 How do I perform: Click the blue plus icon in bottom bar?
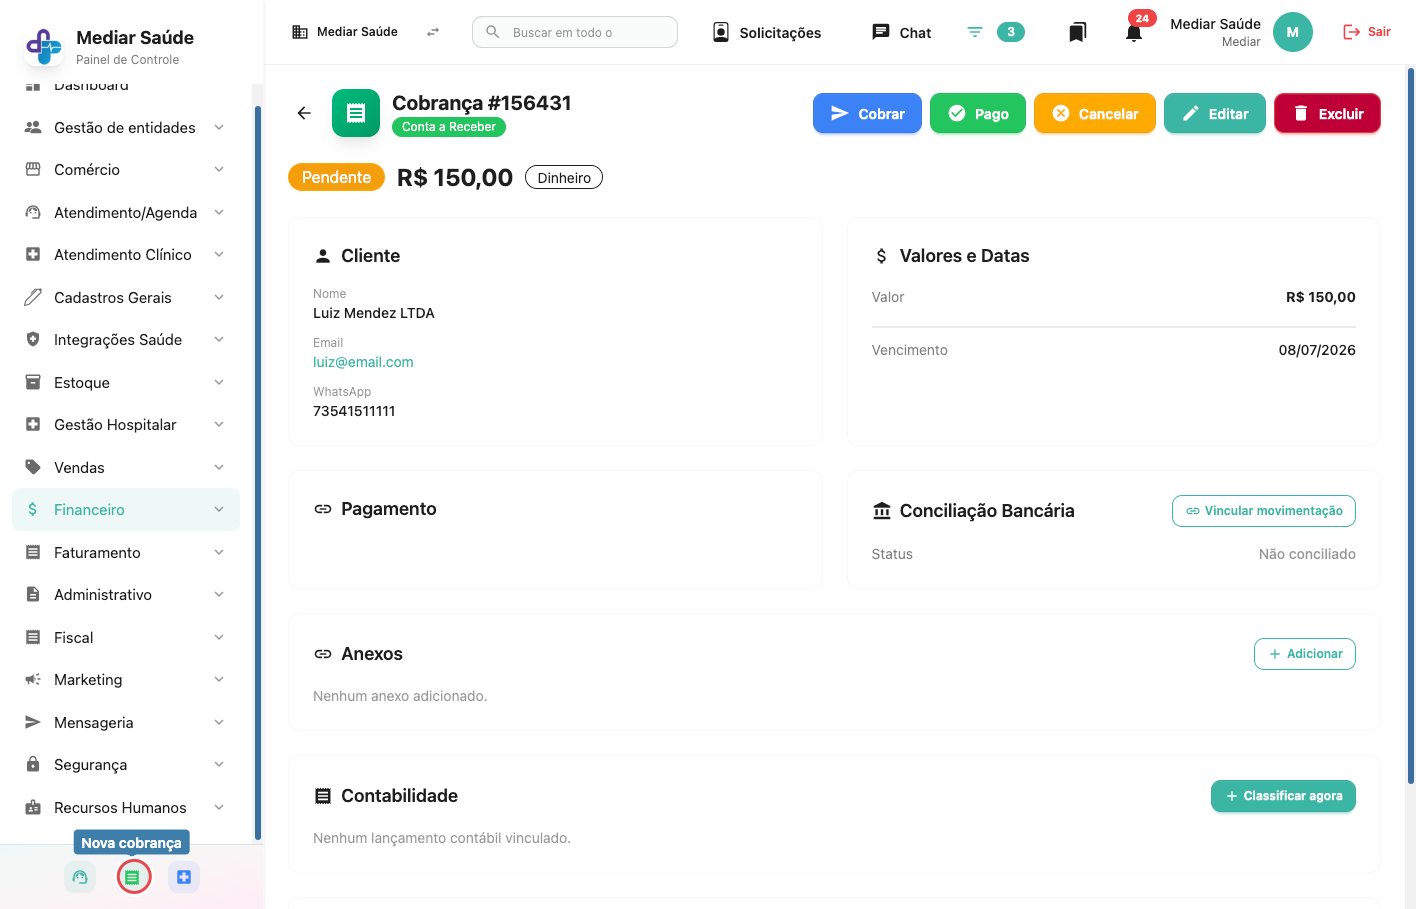tap(184, 877)
